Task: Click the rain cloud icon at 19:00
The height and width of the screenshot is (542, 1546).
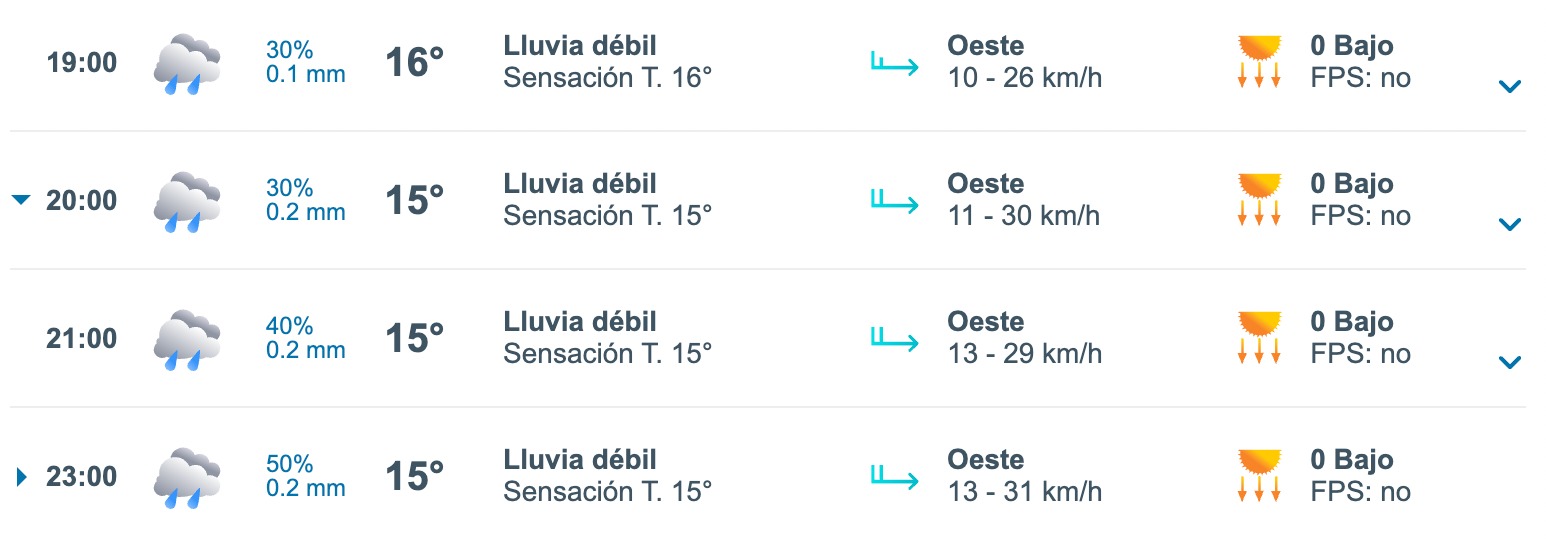Action: (187, 63)
